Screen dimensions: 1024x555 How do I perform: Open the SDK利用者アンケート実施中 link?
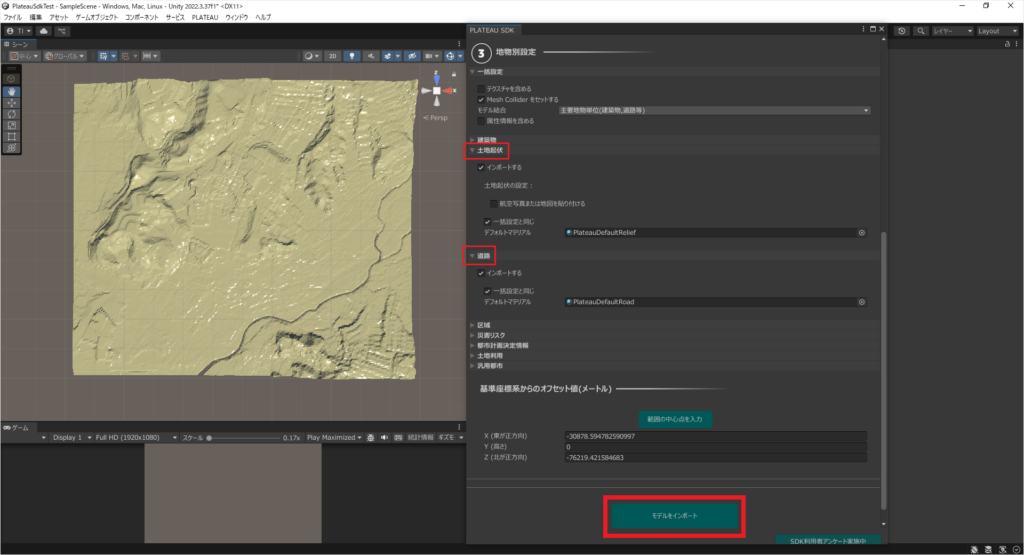[x=827, y=541]
